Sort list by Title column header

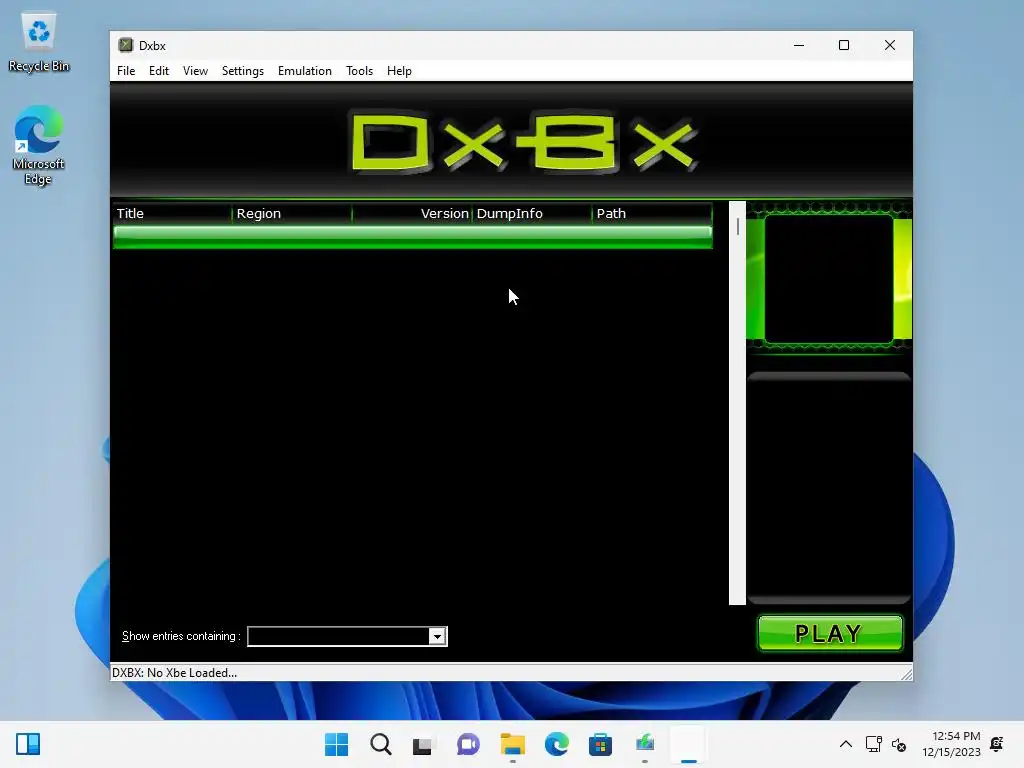[x=172, y=214]
